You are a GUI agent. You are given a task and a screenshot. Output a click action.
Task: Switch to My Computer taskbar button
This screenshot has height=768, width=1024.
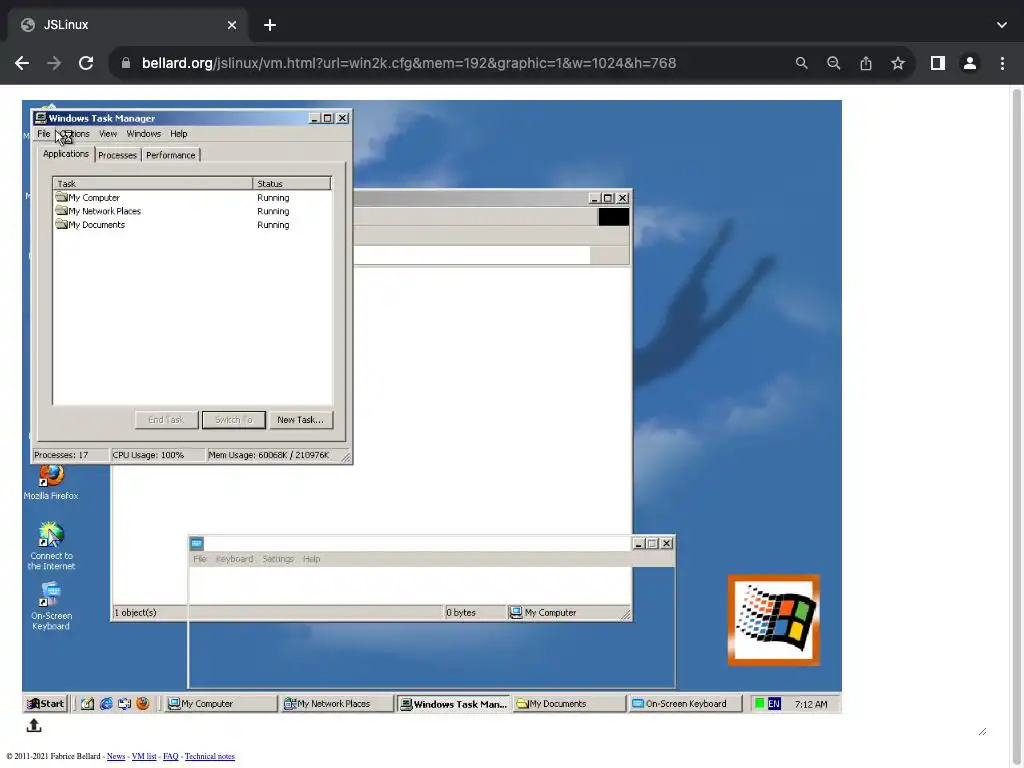tap(221, 703)
